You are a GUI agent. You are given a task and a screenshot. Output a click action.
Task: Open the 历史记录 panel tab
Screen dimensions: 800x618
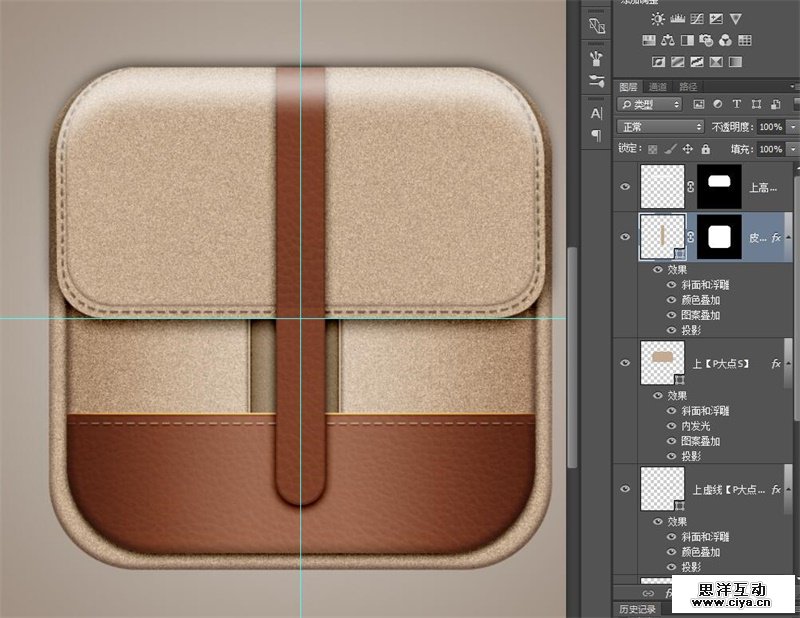pyautogui.click(x=635, y=609)
